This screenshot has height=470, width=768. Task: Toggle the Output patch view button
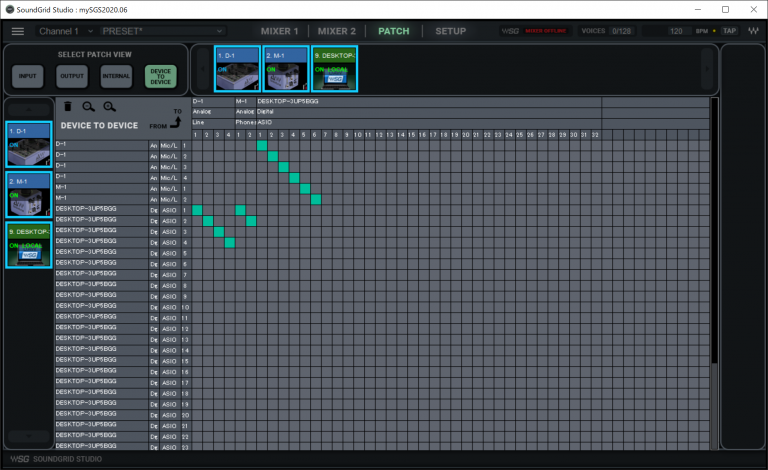click(x=72, y=75)
